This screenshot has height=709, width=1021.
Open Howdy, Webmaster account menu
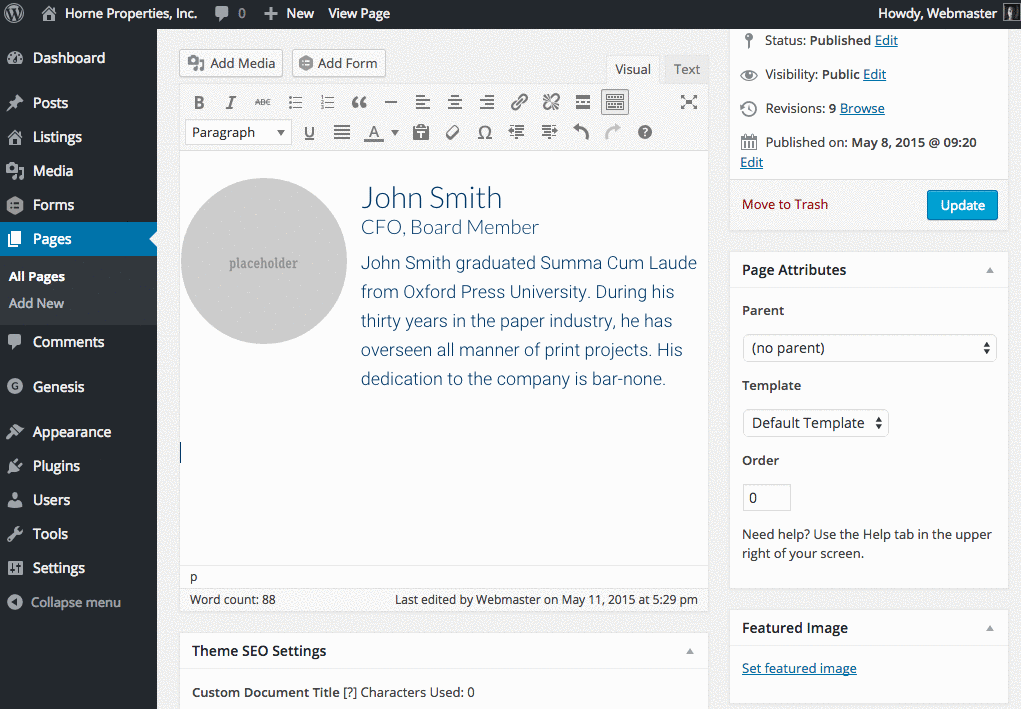948,13
